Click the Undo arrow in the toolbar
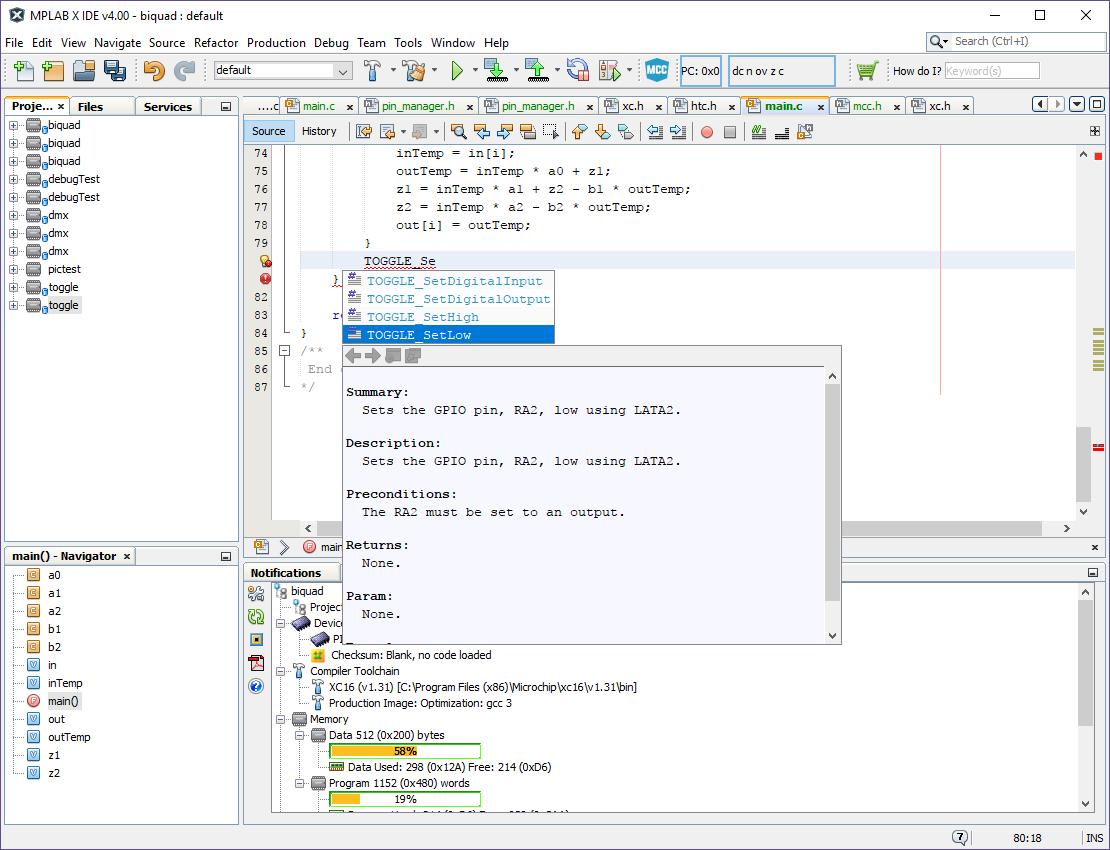 point(153,70)
